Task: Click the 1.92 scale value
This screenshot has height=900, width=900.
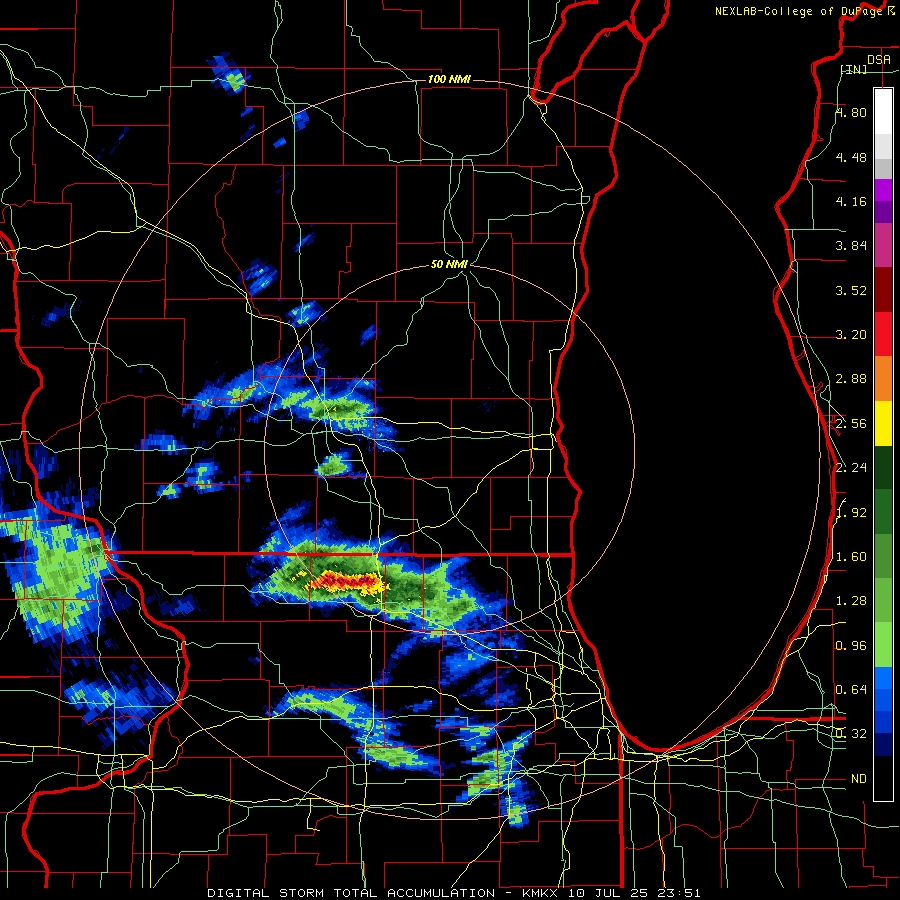Action: pyautogui.click(x=851, y=512)
